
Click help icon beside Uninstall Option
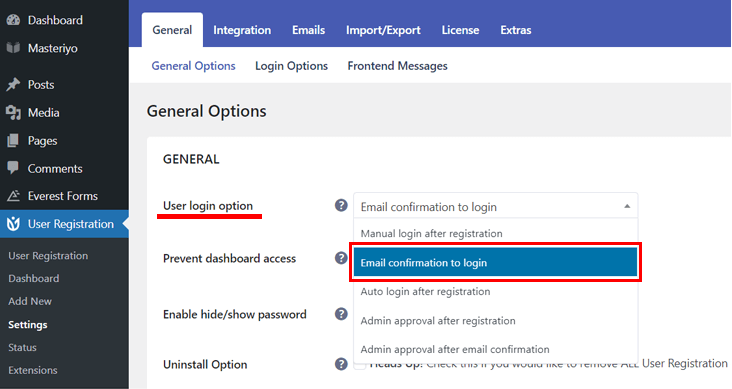[x=341, y=364]
